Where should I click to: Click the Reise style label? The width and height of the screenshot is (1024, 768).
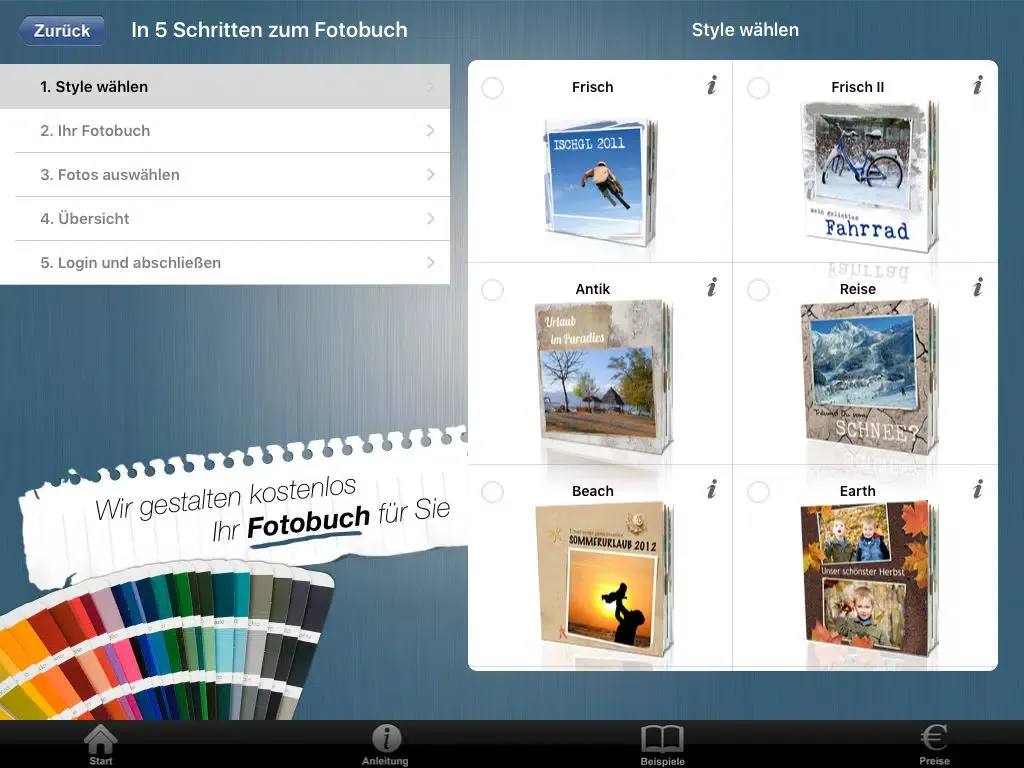coord(857,289)
